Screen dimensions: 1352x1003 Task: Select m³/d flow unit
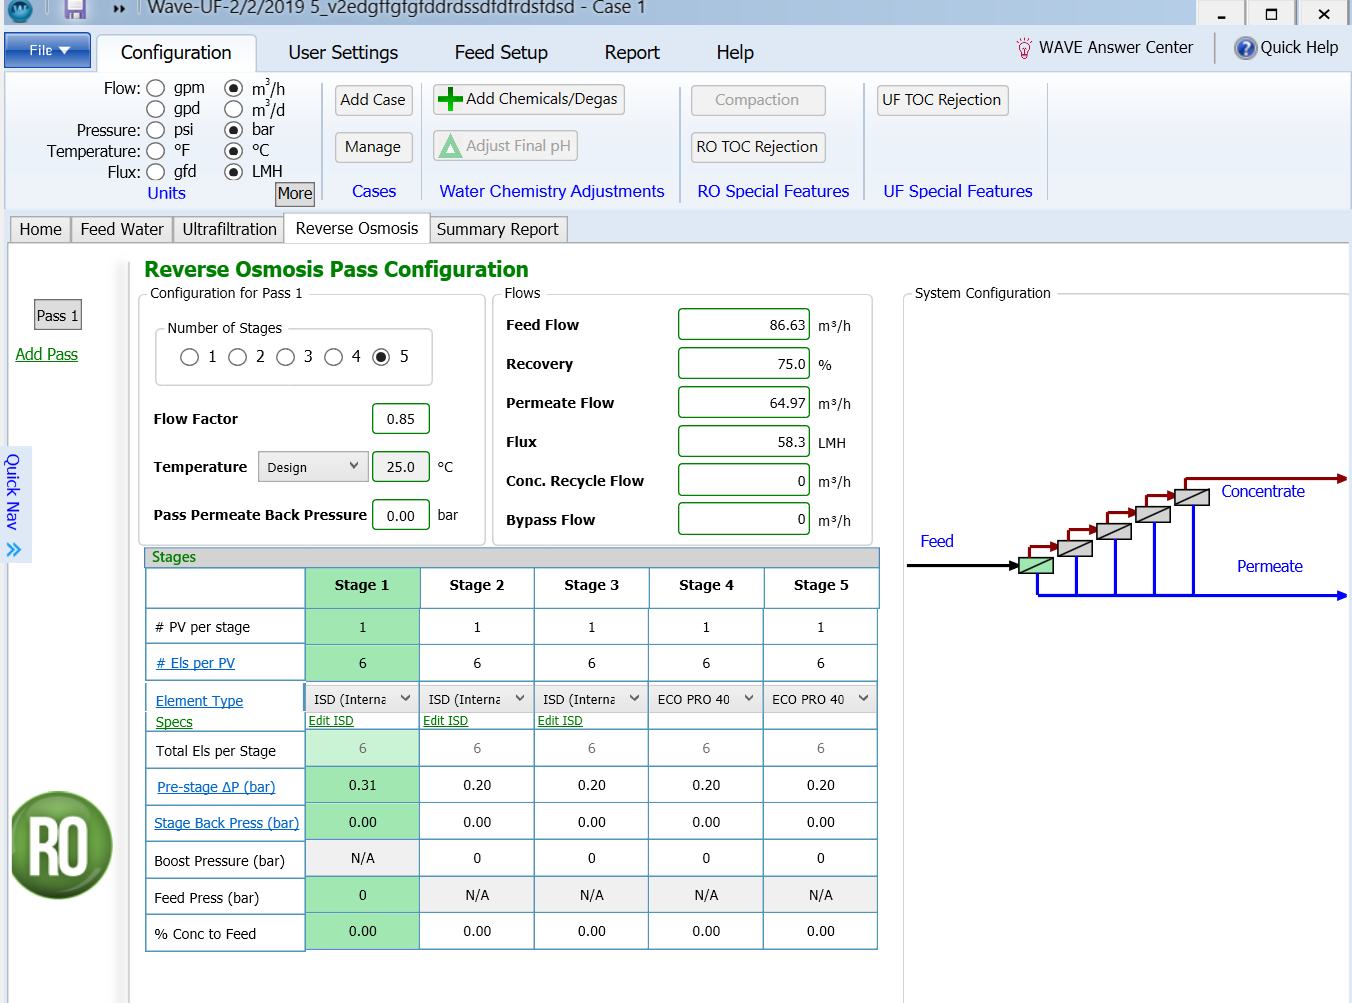[x=233, y=109]
